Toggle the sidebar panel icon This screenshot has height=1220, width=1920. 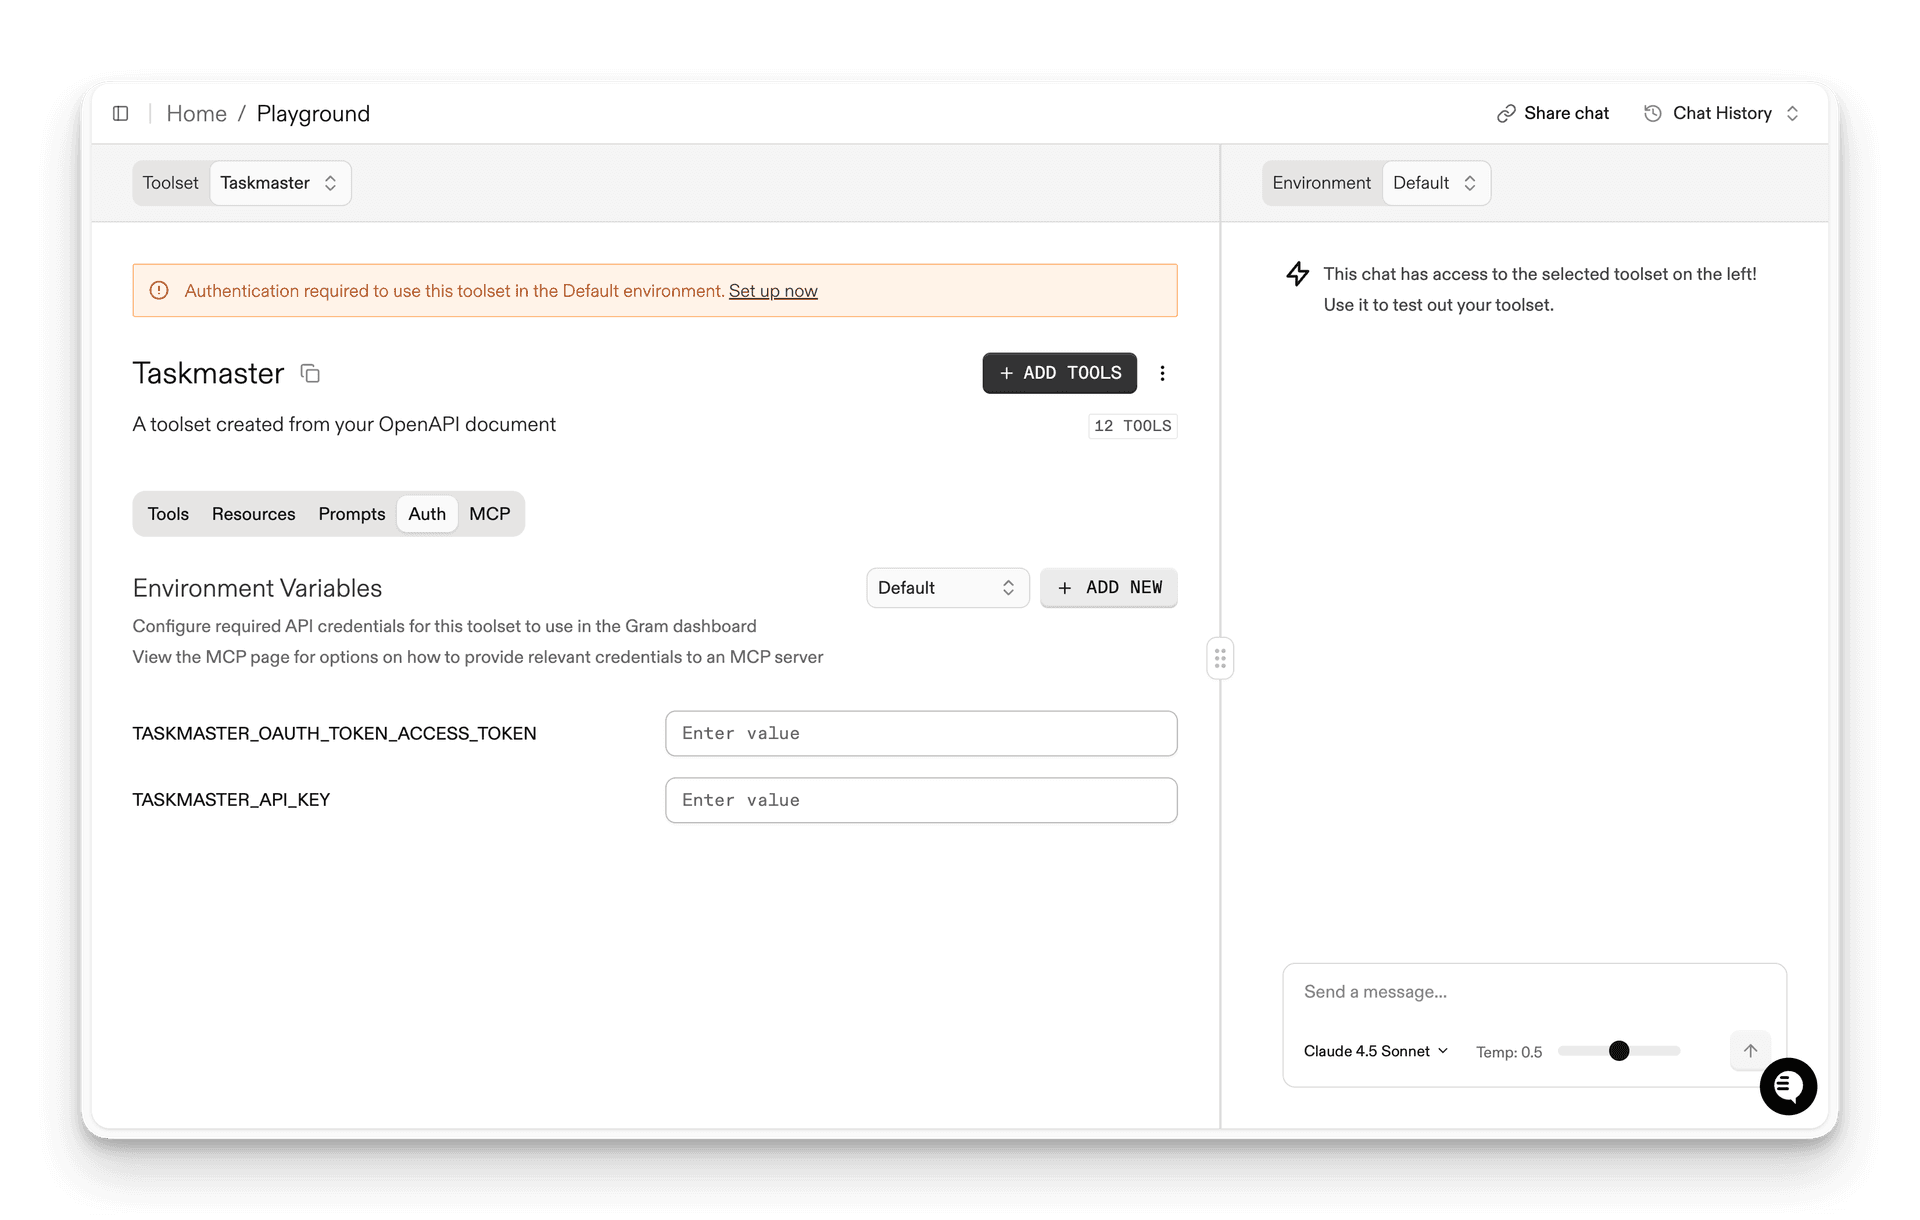(x=121, y=113)
